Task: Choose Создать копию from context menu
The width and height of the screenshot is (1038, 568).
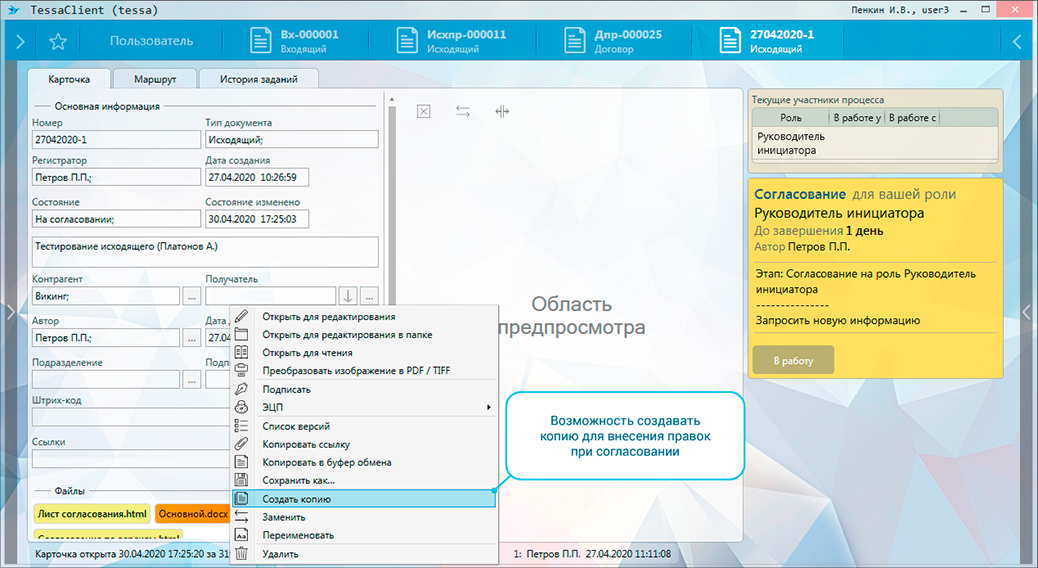Action: tap(296, 499)
